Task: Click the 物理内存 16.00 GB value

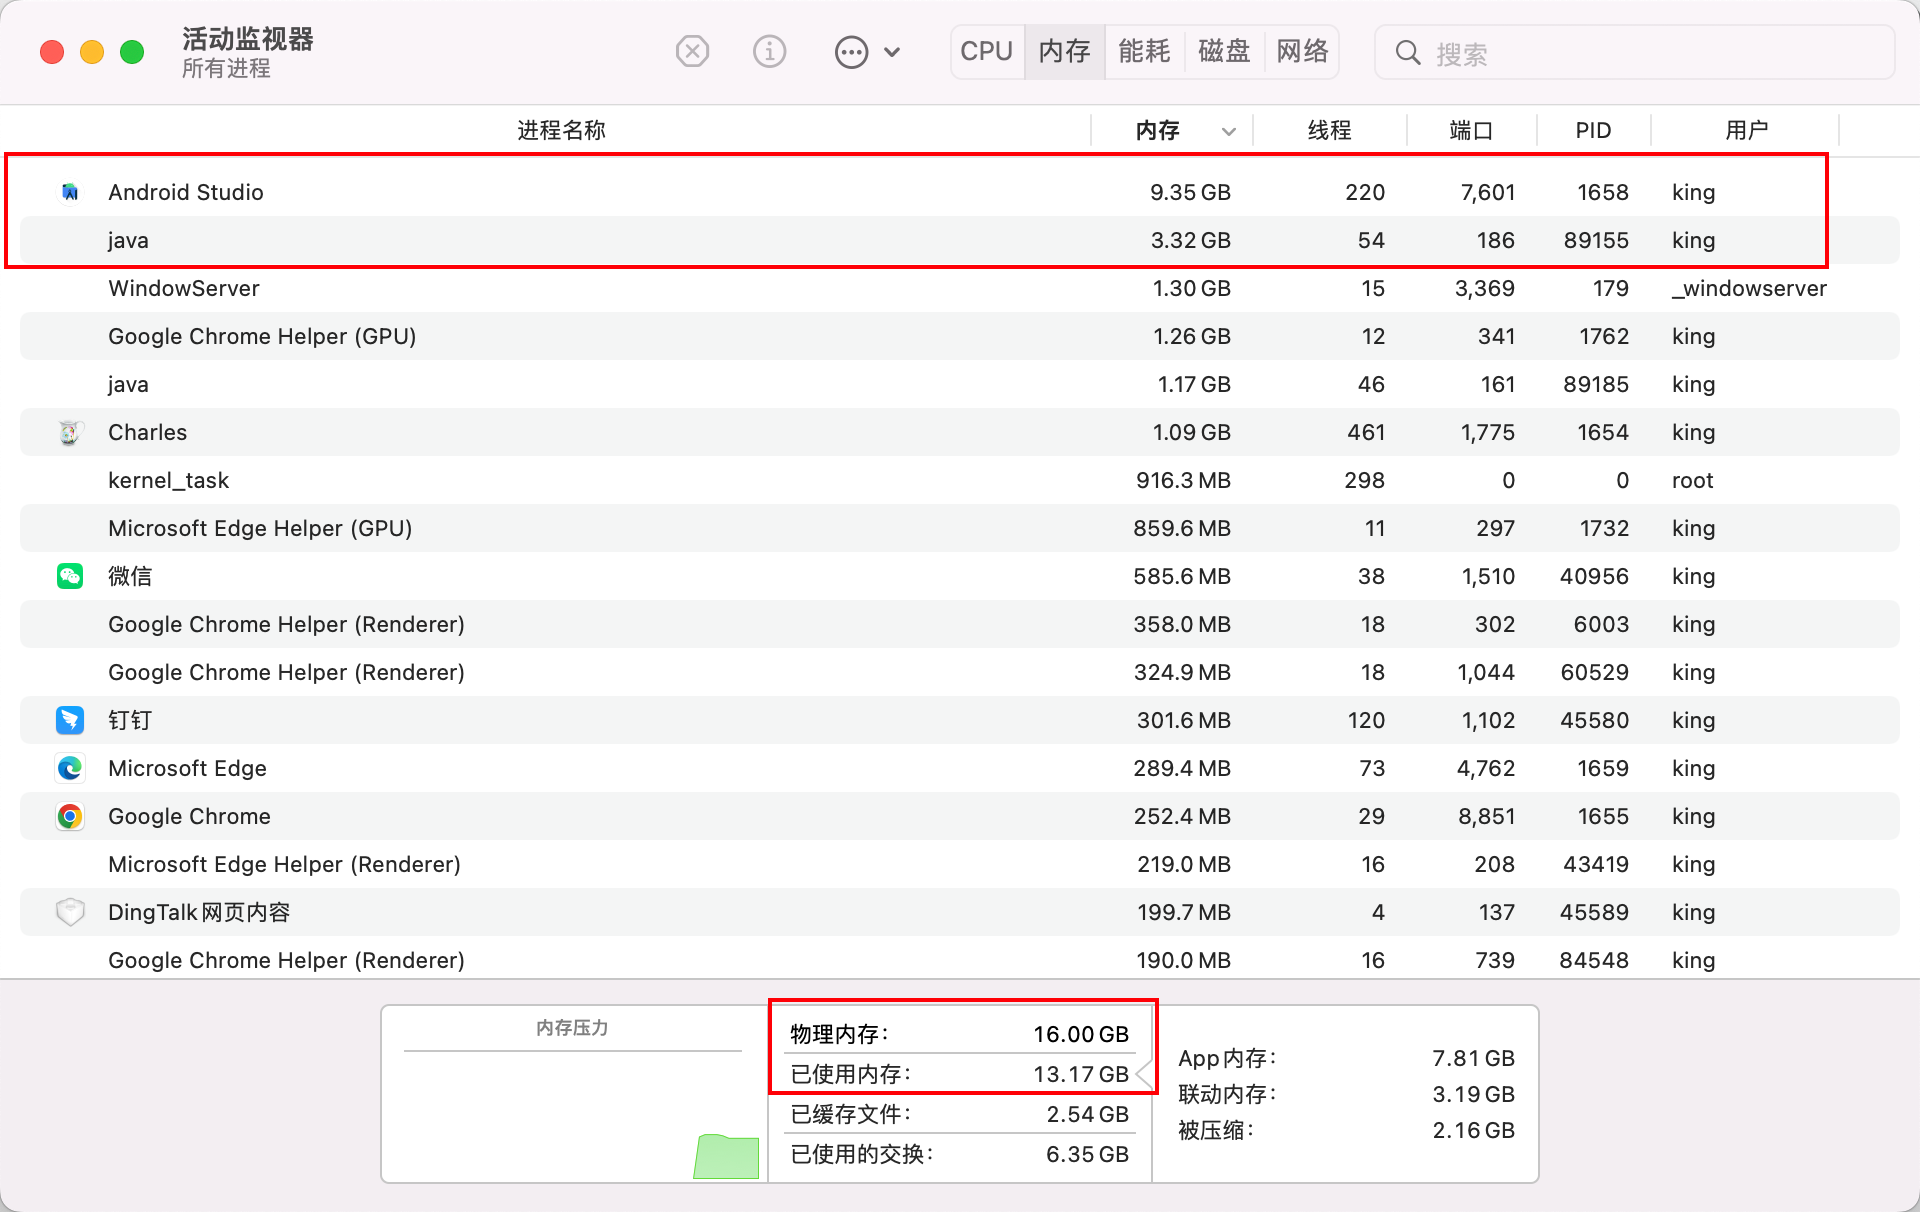Action: 1081,1034
